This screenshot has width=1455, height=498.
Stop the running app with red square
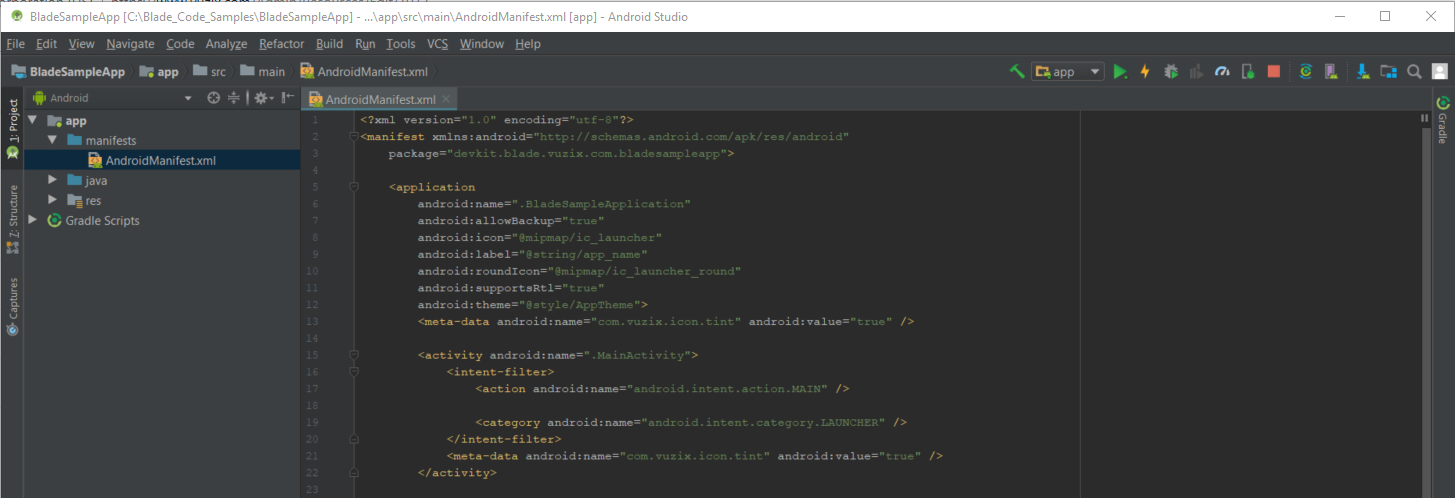[x=1274, y=71]
